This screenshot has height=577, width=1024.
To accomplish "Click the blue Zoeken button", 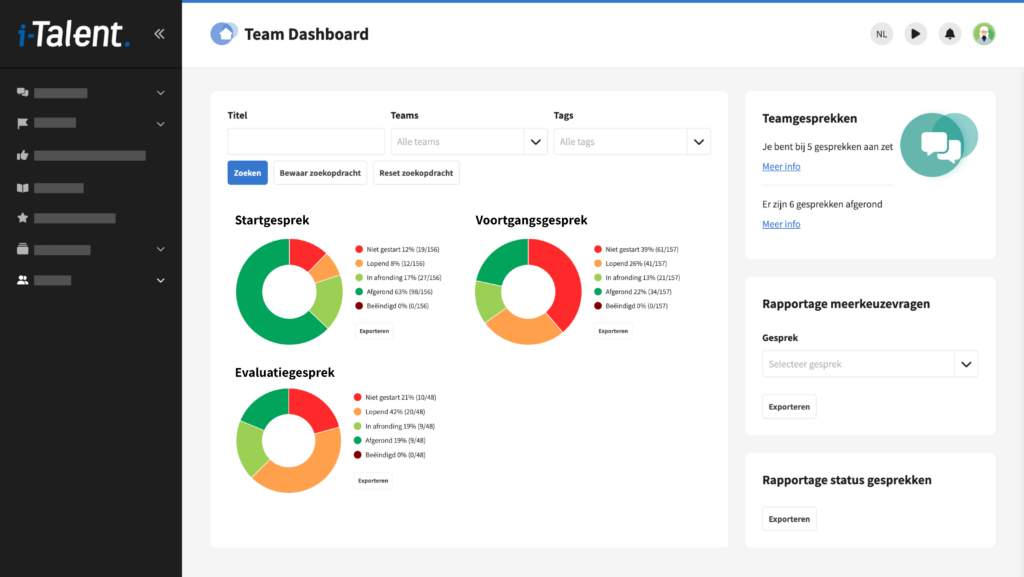I will (x=248, y=173).
